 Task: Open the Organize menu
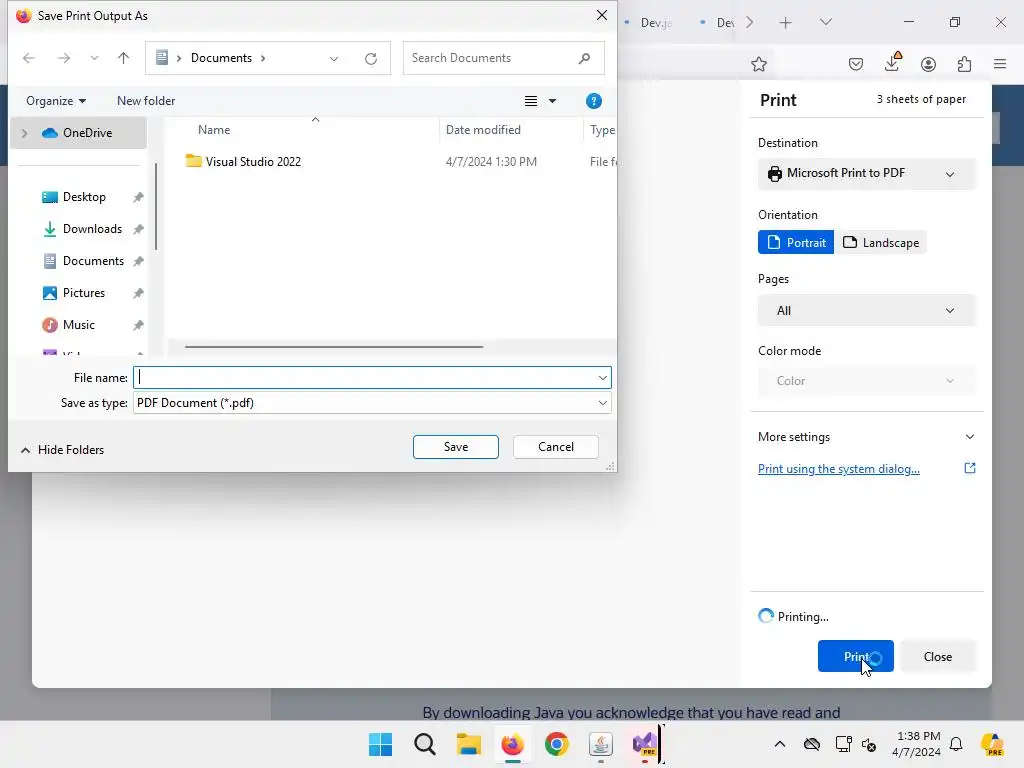coord(56,101)
